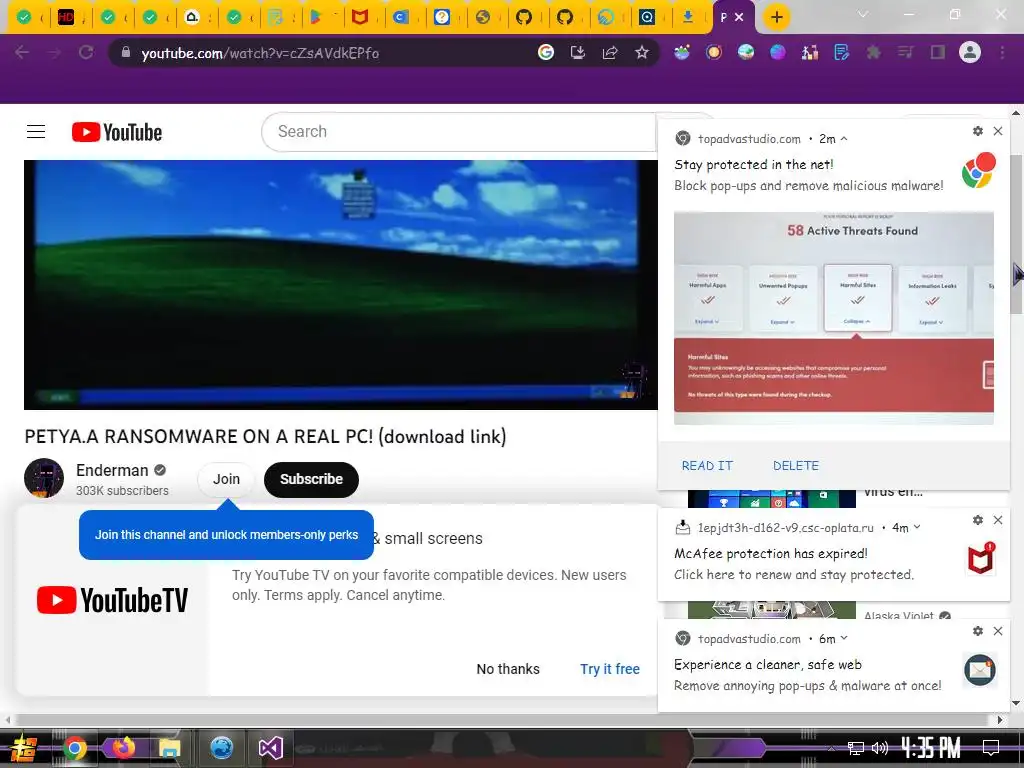
Task: Click the Google G icon in the address bar
Action: 546,53
